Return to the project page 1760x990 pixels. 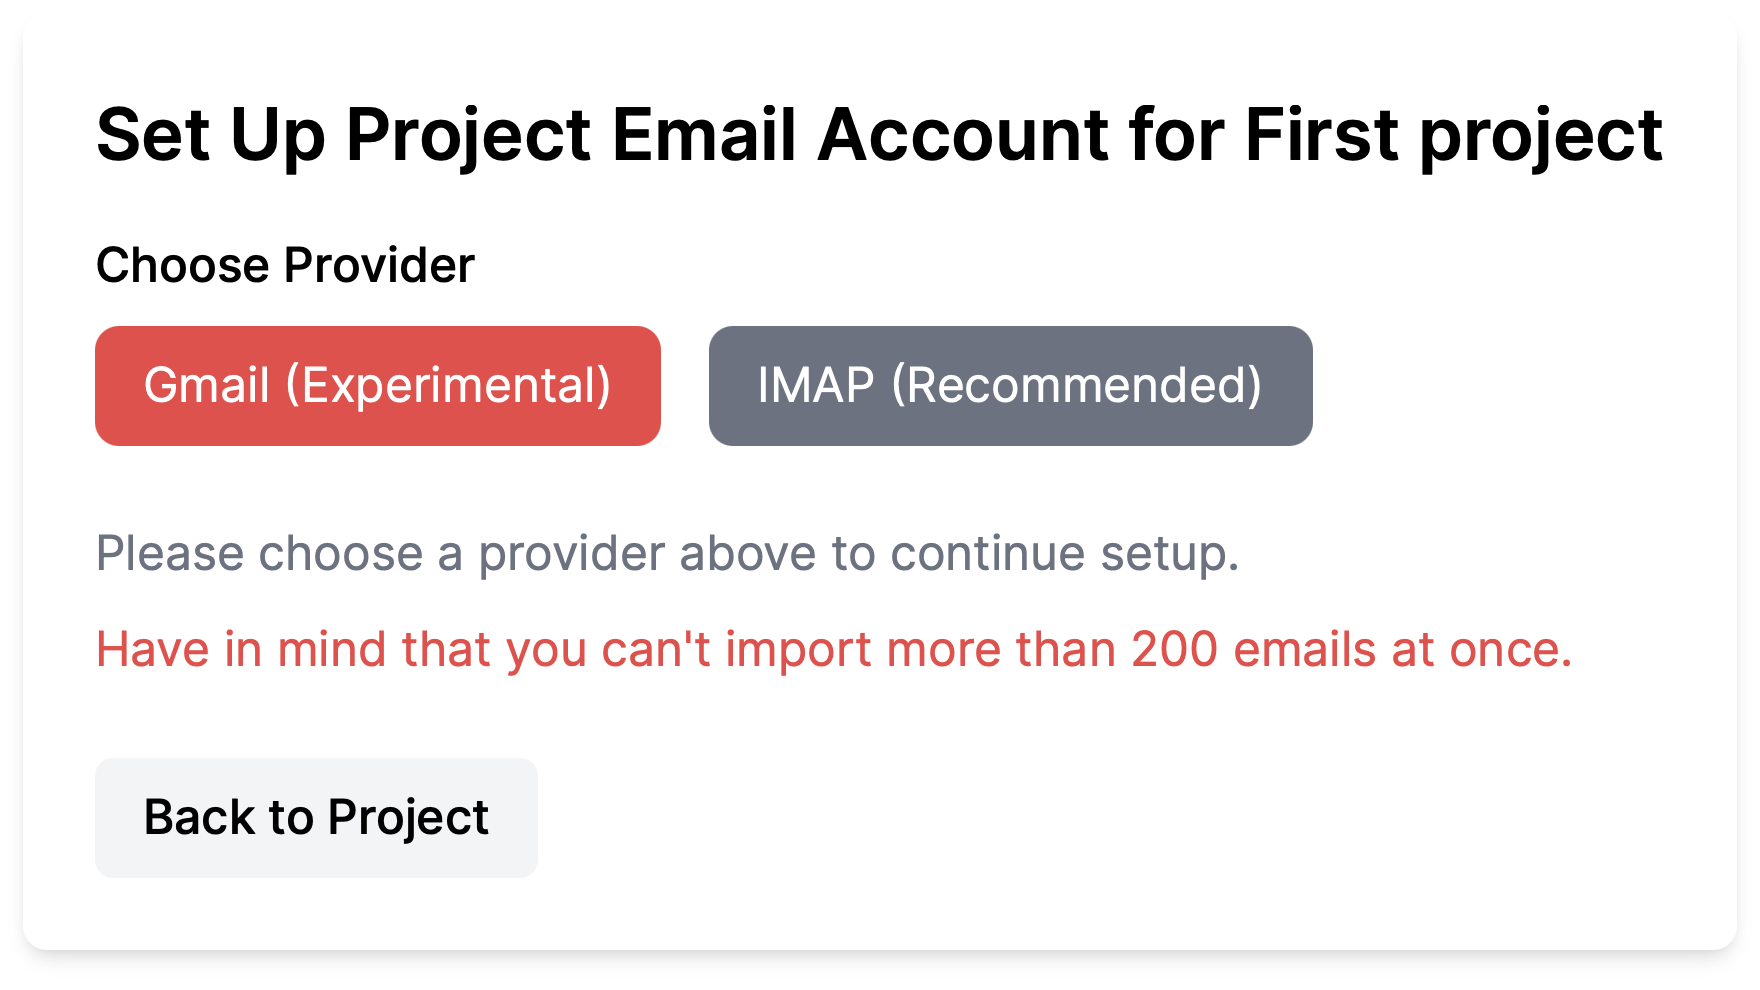click(x=316, y=818)
